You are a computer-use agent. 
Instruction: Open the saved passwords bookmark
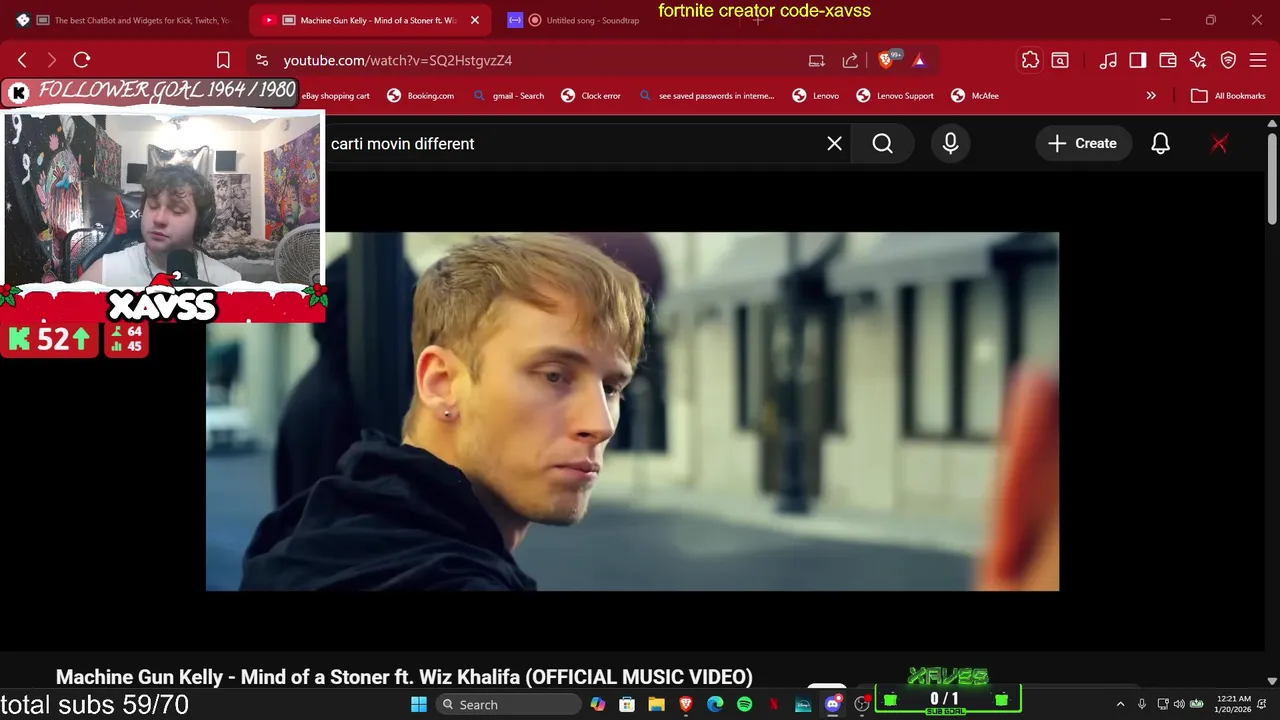(x=707, y=96)
